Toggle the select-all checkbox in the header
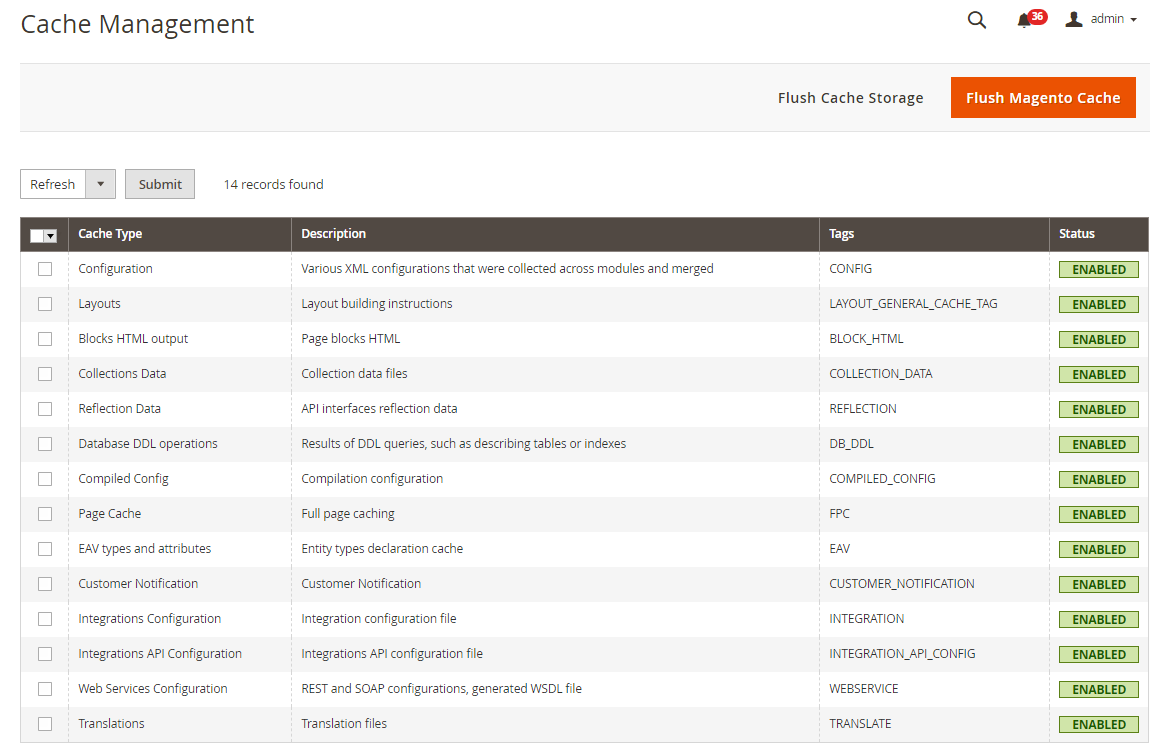This screenshot has width=1169, height=756. point(37,234)
